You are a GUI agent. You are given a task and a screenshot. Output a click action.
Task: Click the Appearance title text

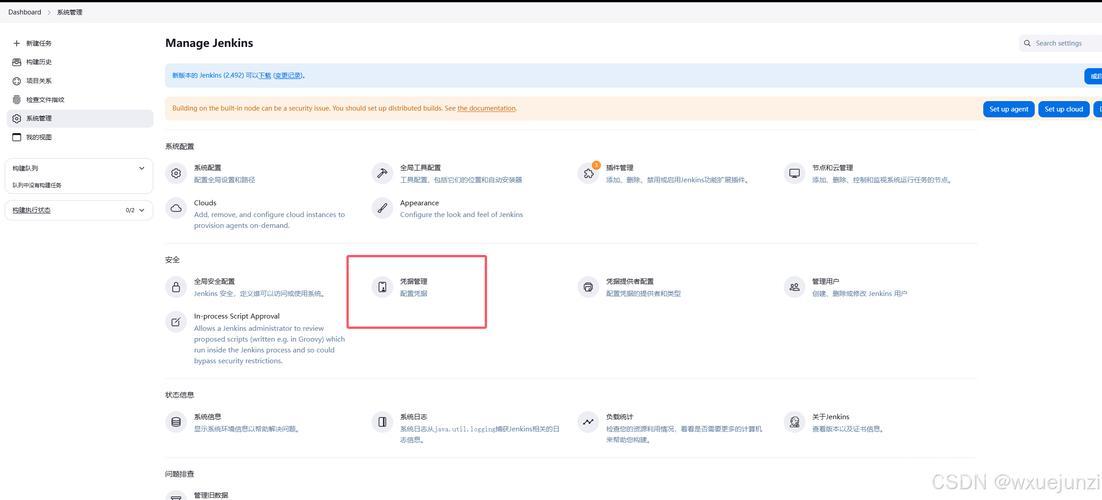pyautogui.click(x=420, y=203)
